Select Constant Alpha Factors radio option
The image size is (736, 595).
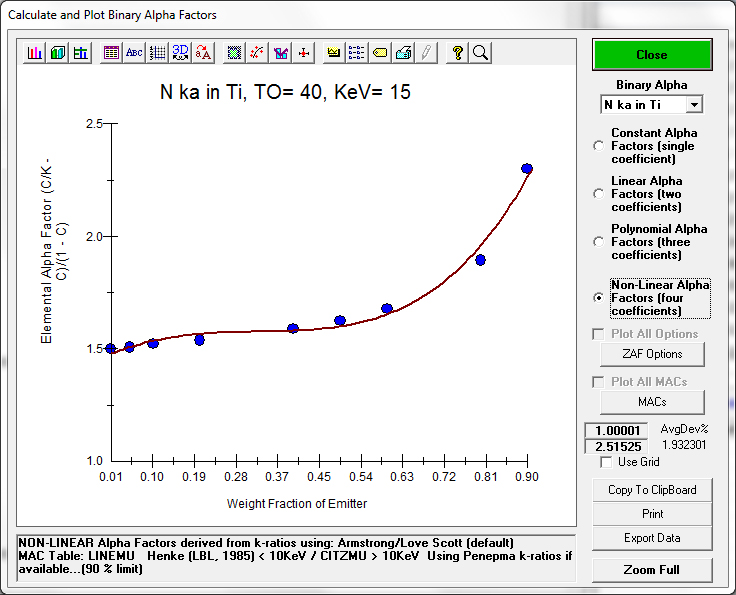tap(599, 146)
